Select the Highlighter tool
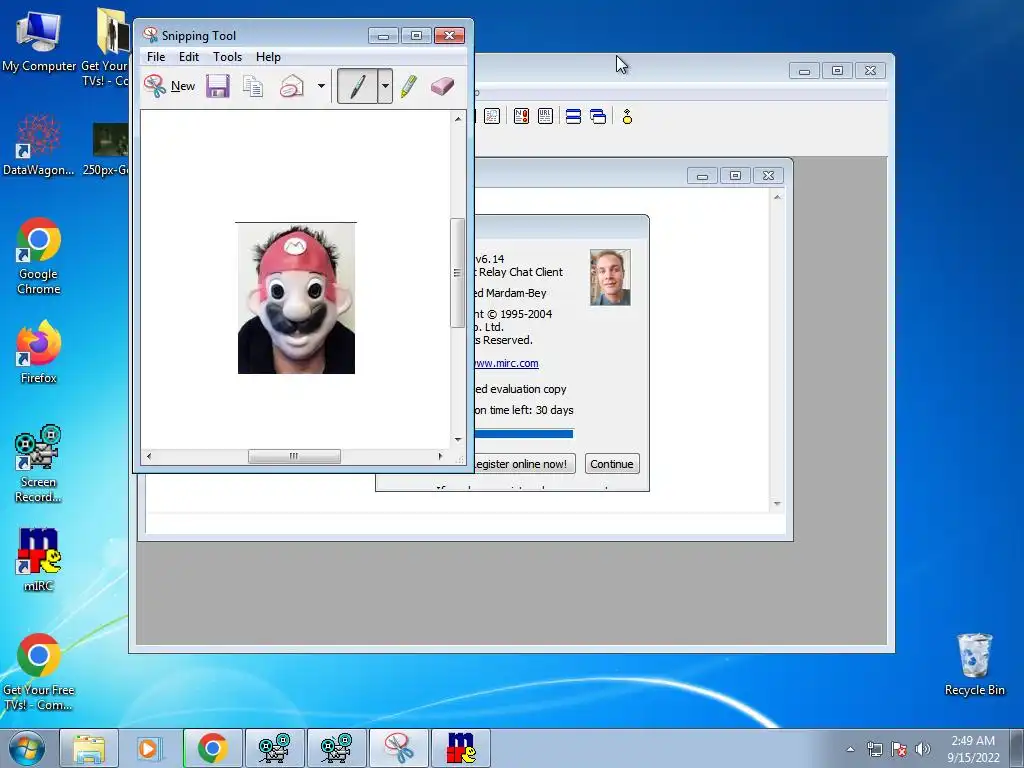This screenshot has height=768, width=1024. [409, 86]
